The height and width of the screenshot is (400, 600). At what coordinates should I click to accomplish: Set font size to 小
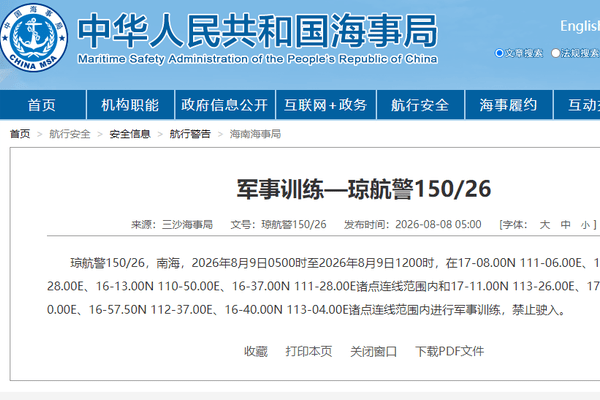click(585, 225)
